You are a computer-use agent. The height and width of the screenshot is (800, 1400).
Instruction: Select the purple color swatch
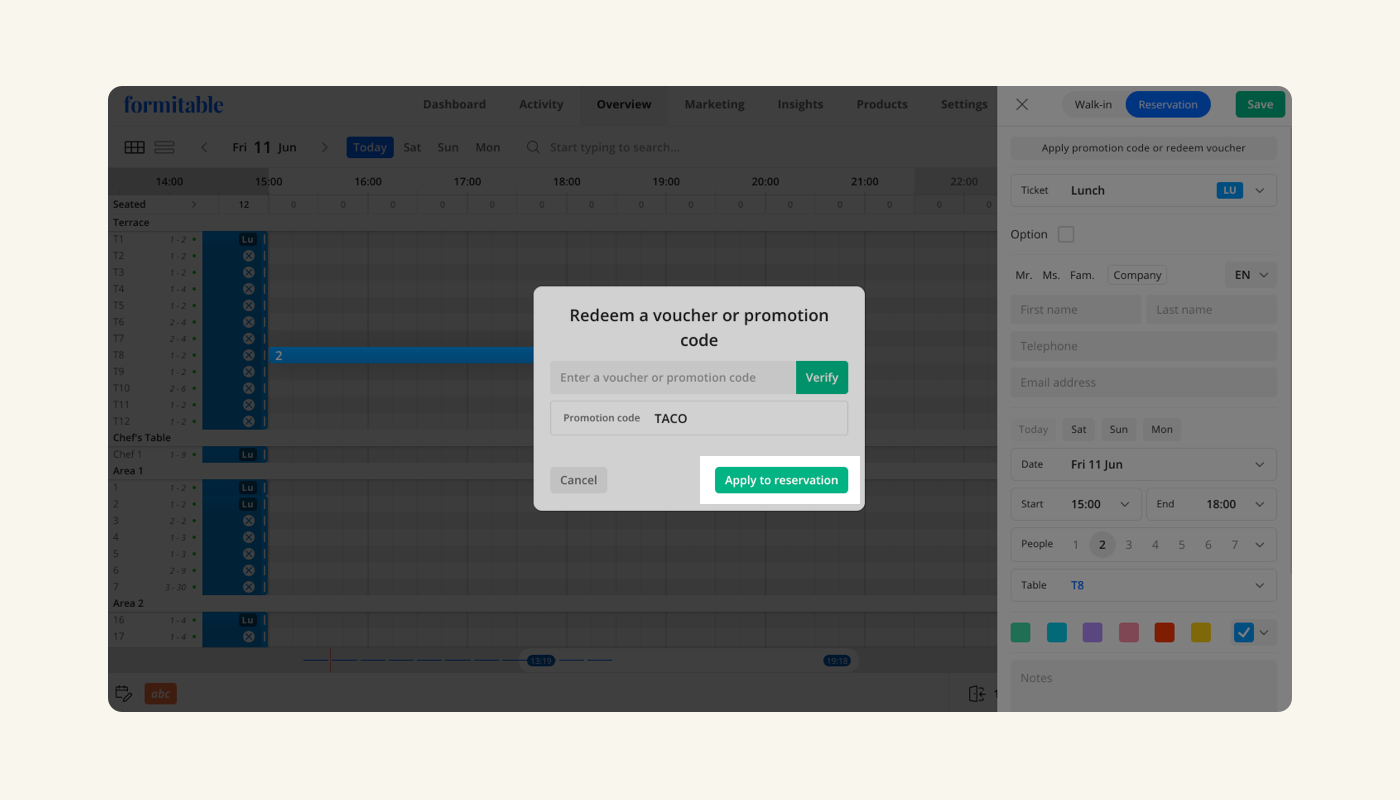[1092, 632]
